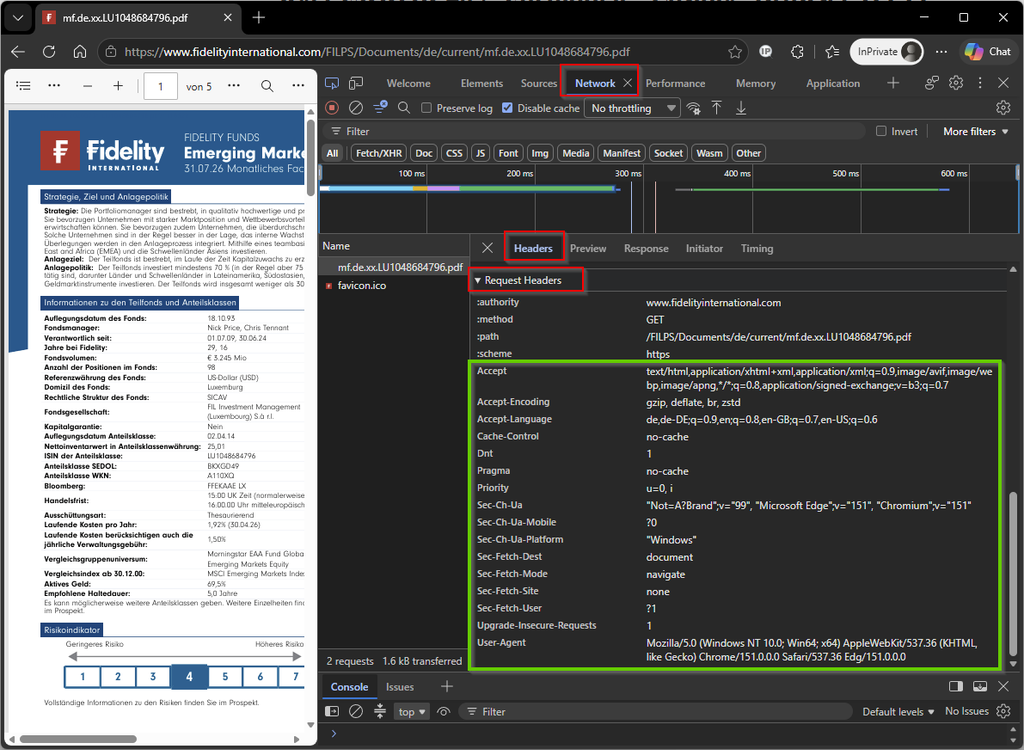The height and width of the screenshot is (750, 1024).
Task: Close the DevTools panel
Action: coord(1004,83)
